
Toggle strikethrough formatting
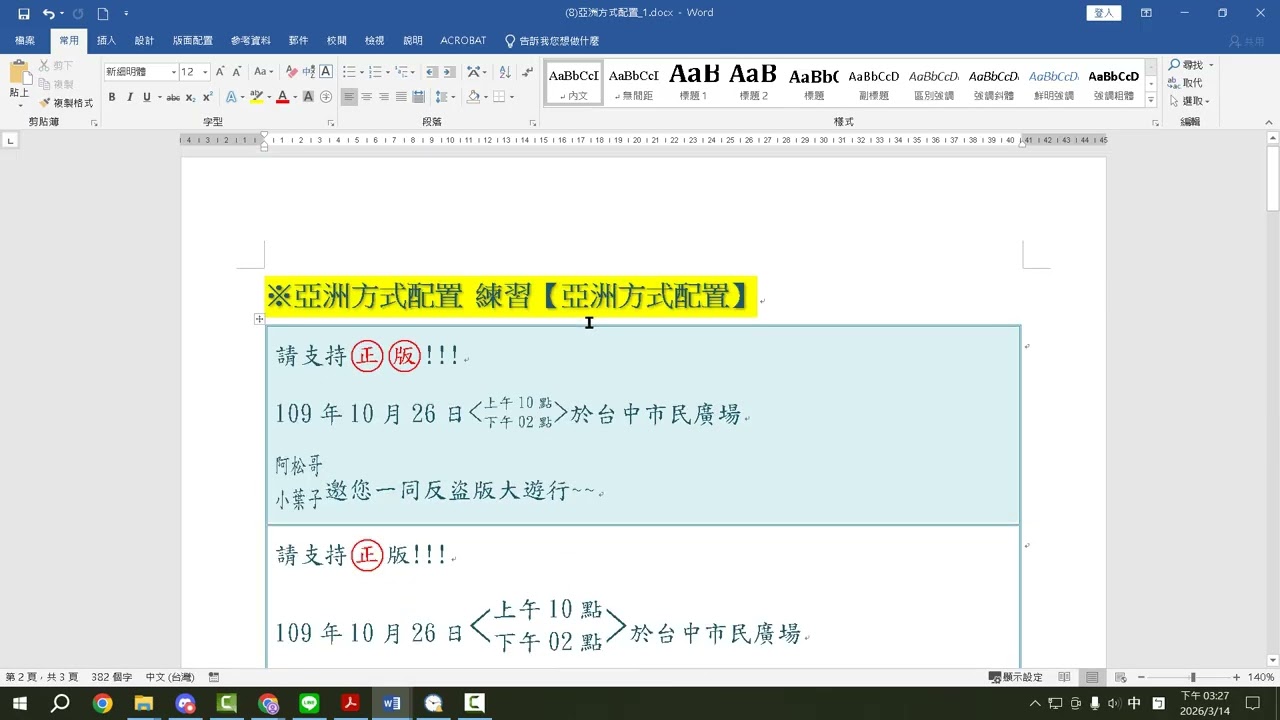tap(173, 97)
